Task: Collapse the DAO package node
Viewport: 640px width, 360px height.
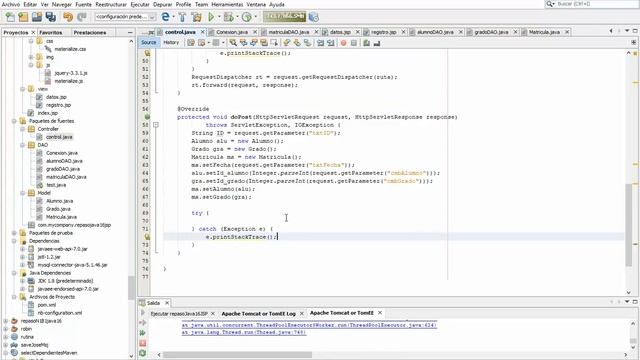Action: point(23,145)
